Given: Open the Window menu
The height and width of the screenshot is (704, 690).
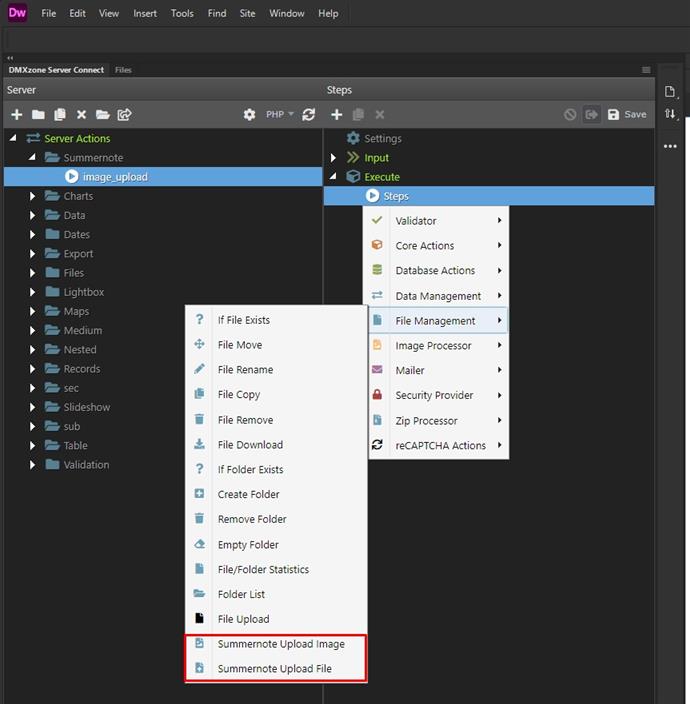Looking at the screenshot, I should tap(287, 13).
